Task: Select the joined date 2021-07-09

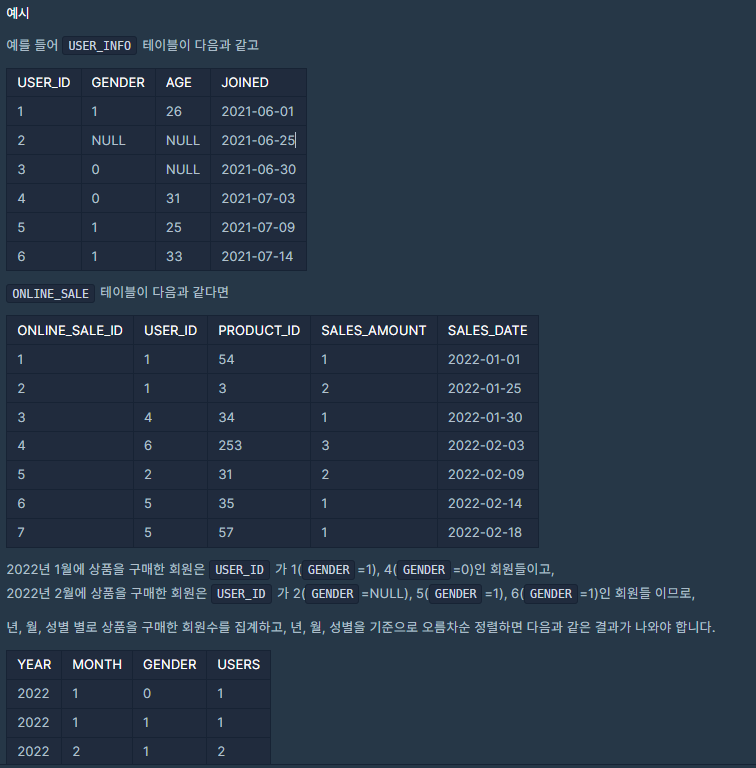Action: coord(258,227)
